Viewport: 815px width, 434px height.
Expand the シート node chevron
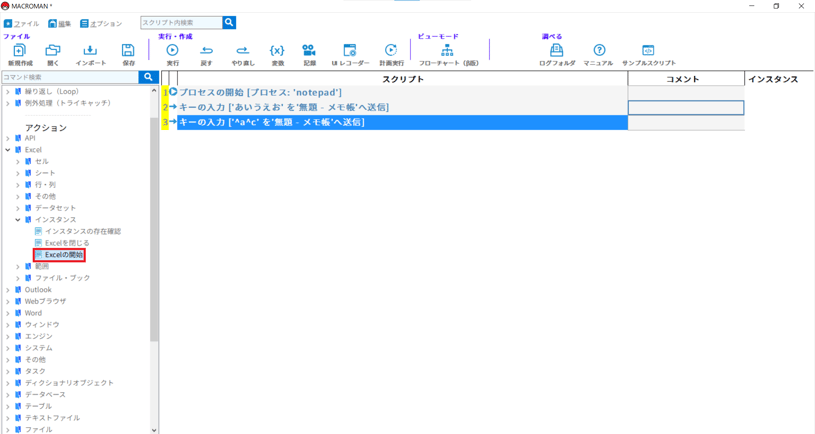point(18,173)
